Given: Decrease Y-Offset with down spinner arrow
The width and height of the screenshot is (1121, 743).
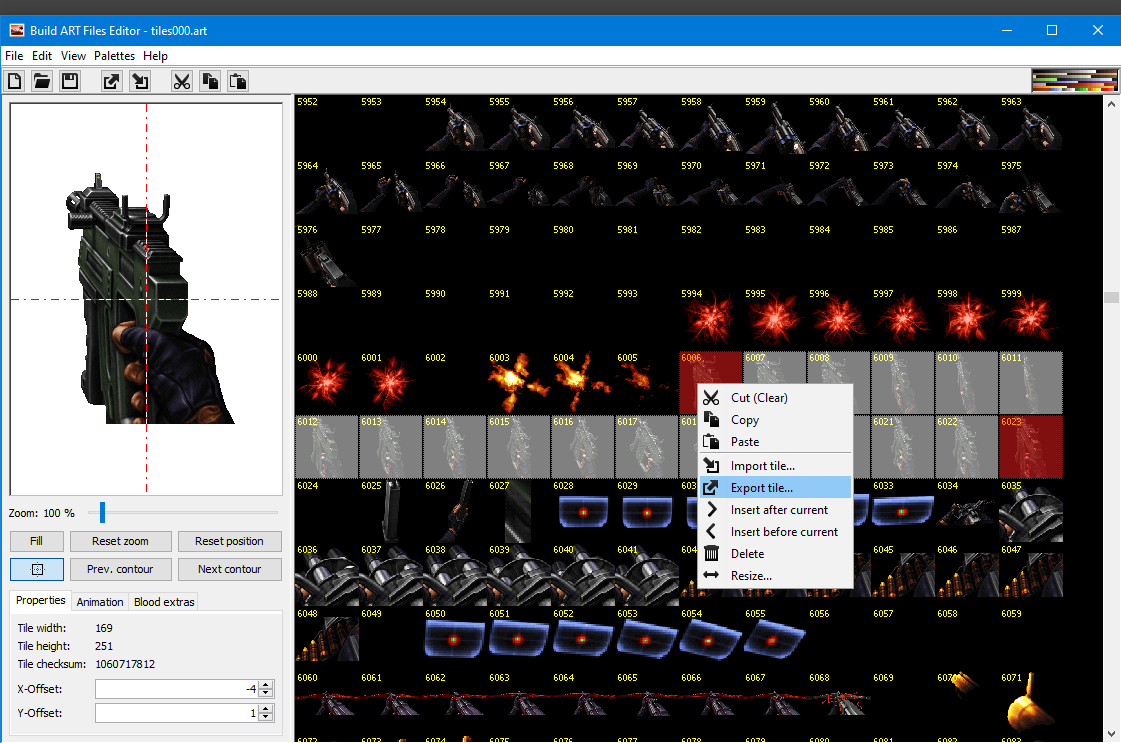Looking at the screenshot, I should (x=266, y=717).
